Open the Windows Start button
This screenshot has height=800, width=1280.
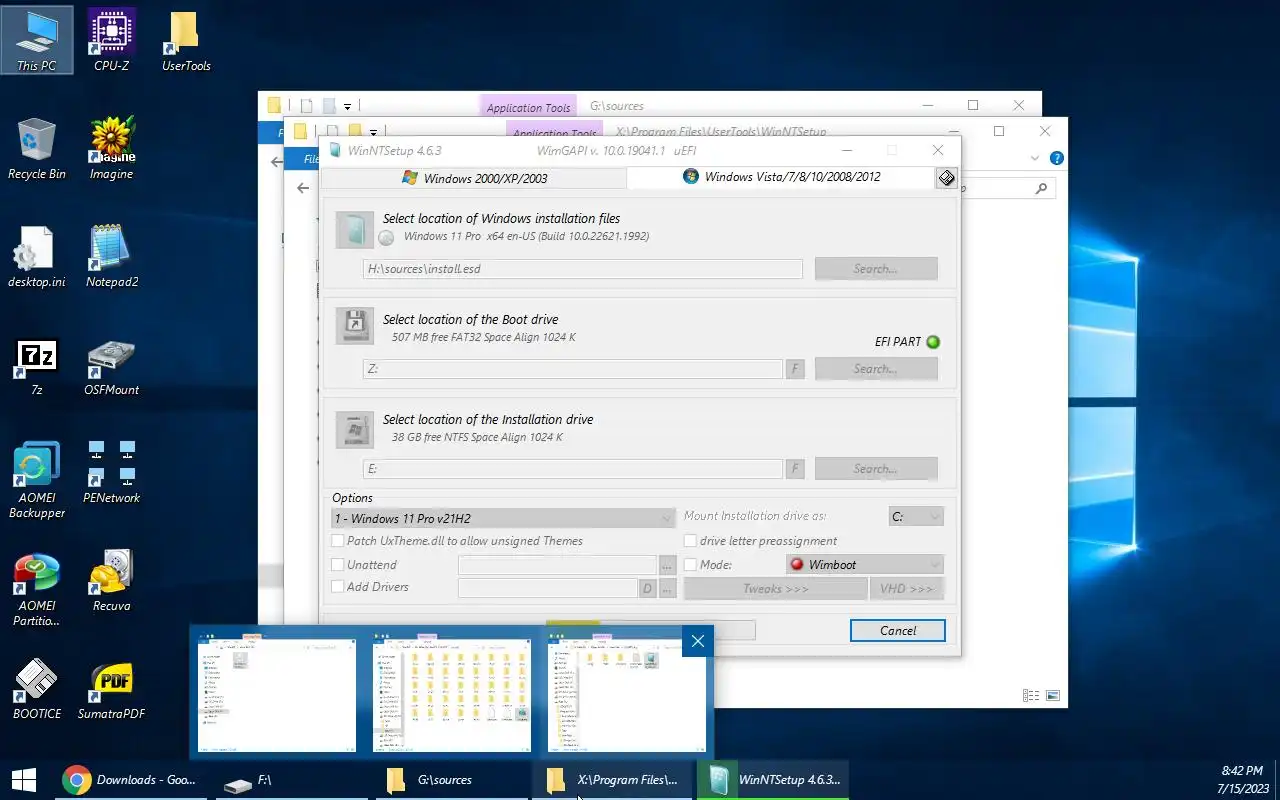coord(24,780)
